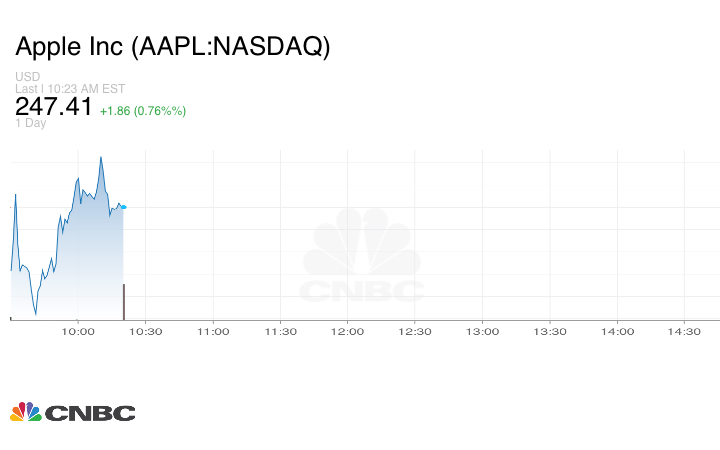Click the USD currency label

(x=27, y=77)
